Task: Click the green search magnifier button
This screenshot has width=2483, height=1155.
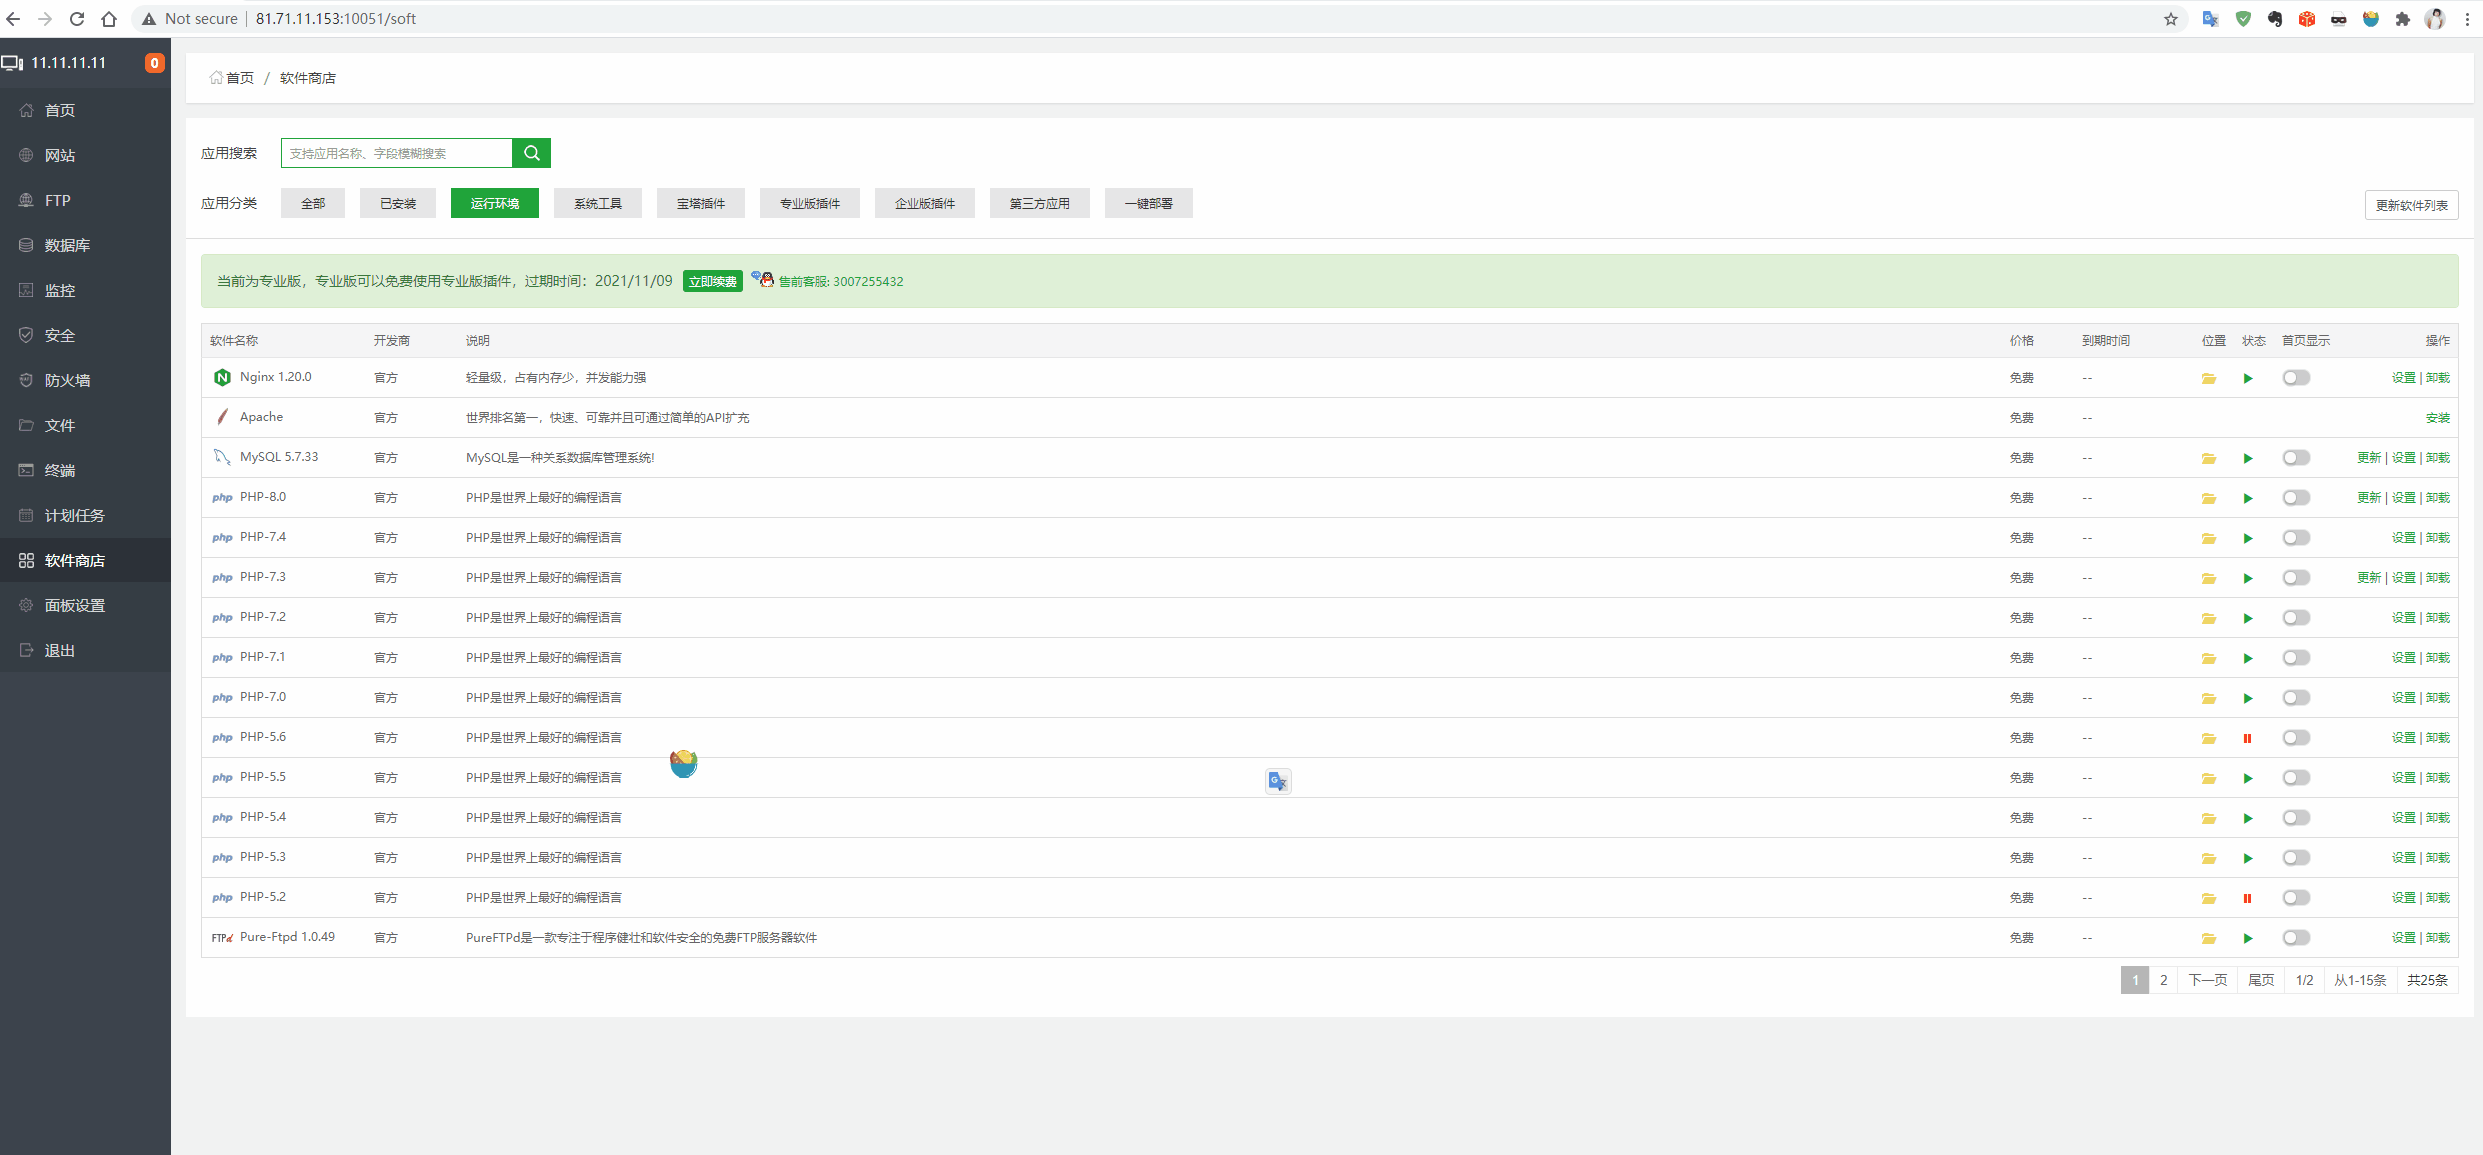Action: coord(531,153)
